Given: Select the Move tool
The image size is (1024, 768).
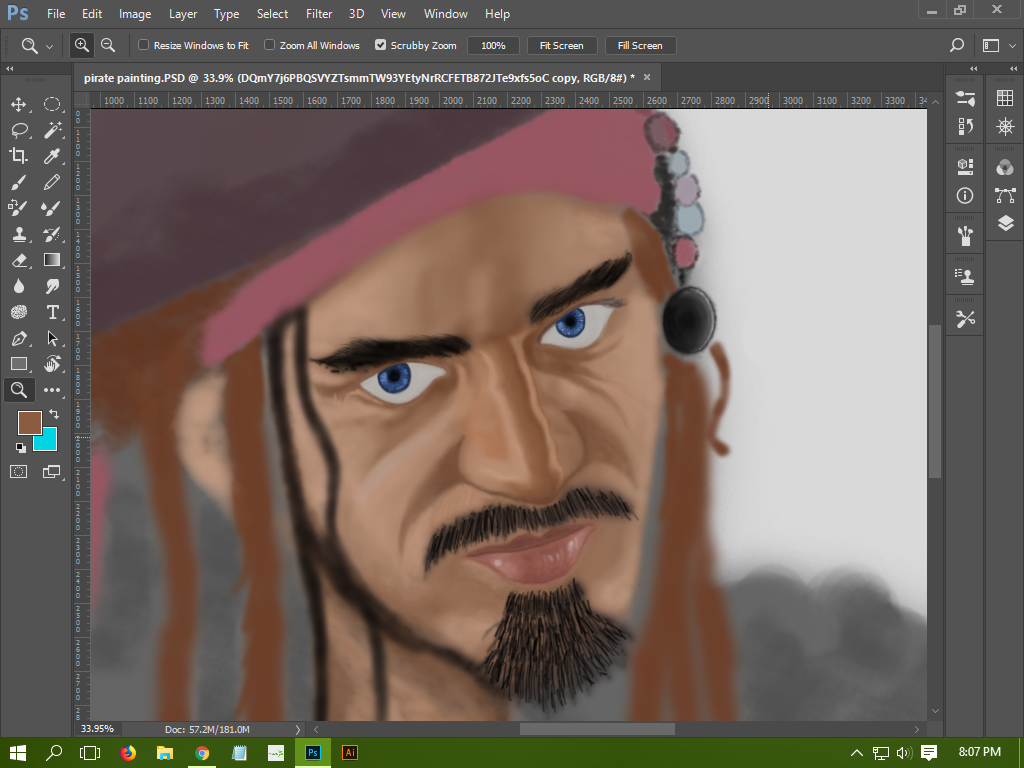Looking at the screenshot, I should click(18, 105).
